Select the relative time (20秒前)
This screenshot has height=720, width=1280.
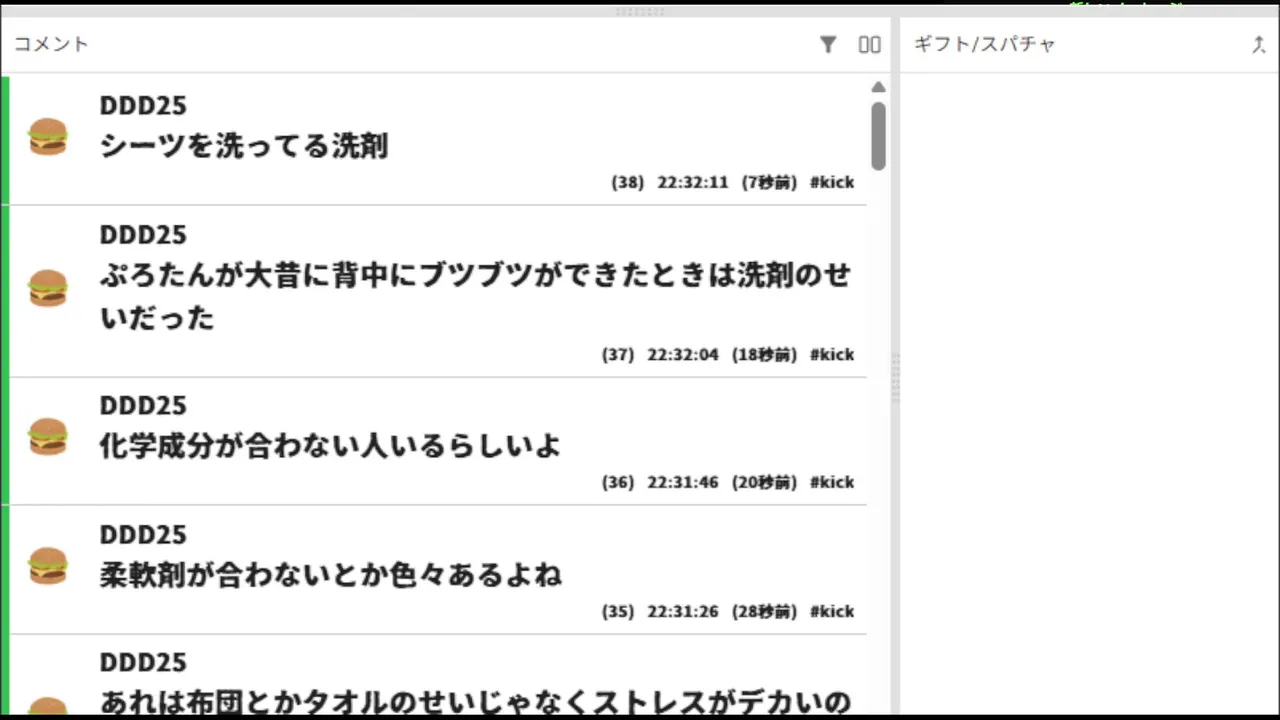[x=764, y=482]
